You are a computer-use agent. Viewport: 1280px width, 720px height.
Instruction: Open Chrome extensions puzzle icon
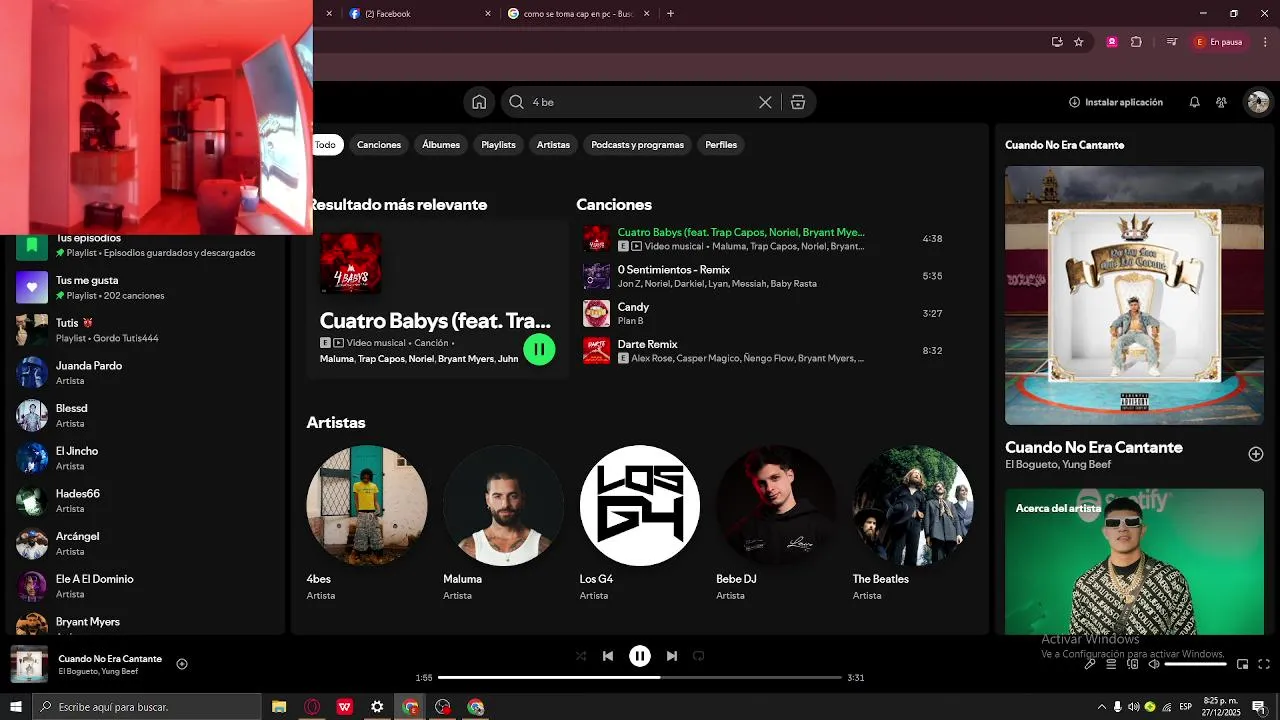[1136, 42]
